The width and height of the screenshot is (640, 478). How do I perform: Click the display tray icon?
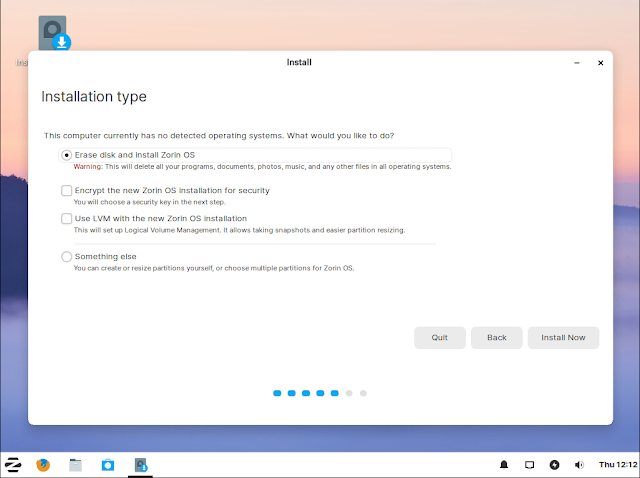click(529, 465)
